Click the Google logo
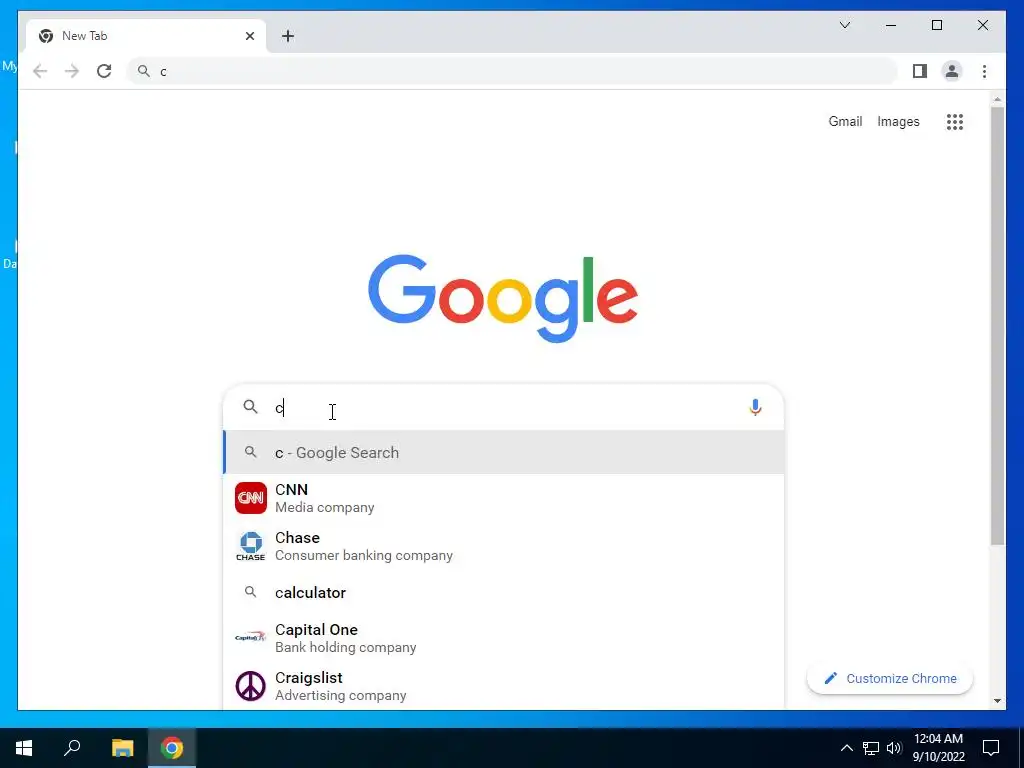1024x768 pixels. tap(503, 298)
